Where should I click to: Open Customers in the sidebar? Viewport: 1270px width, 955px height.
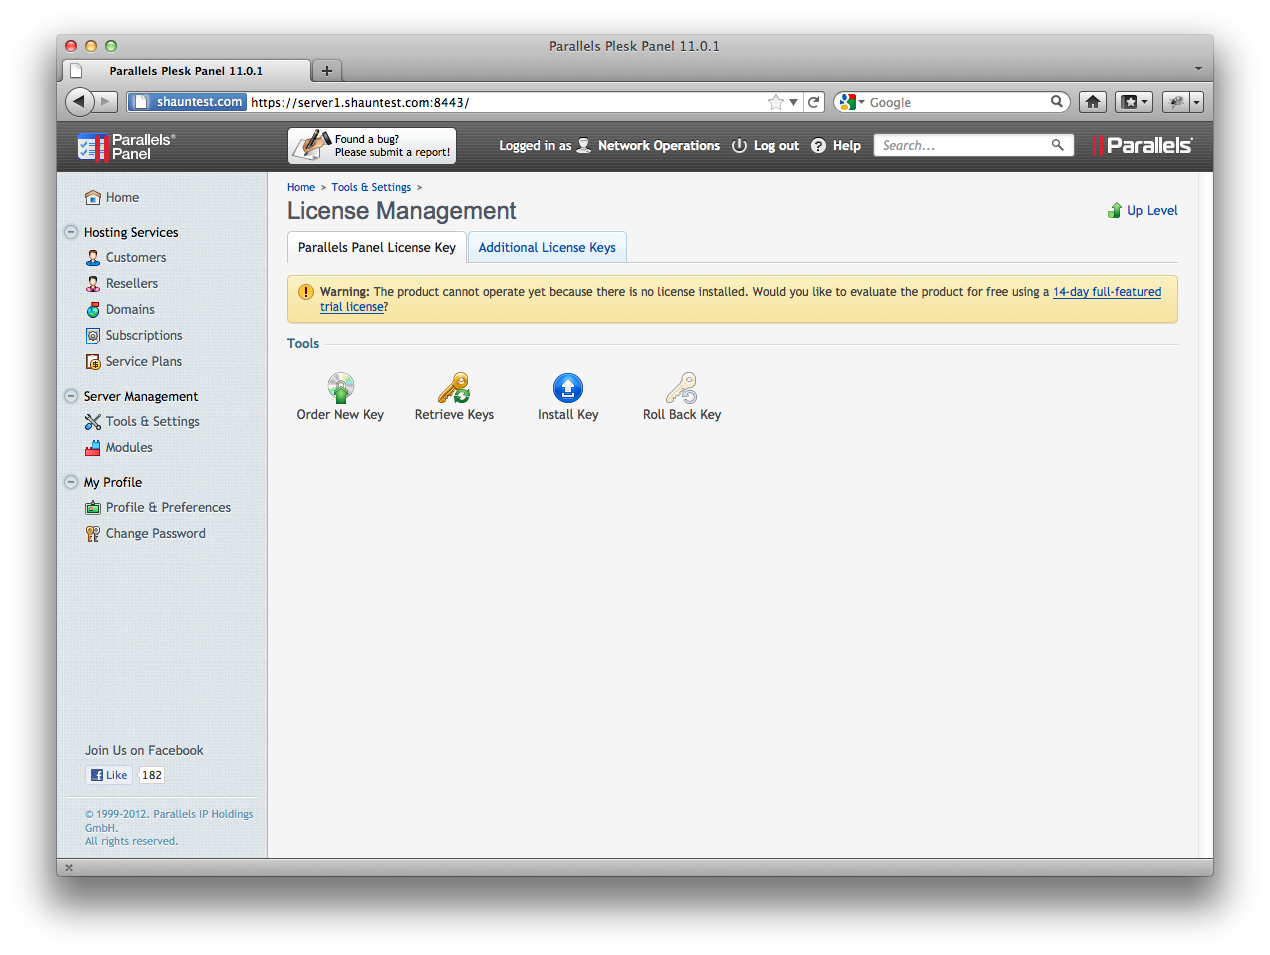click(x=136, y=258)
